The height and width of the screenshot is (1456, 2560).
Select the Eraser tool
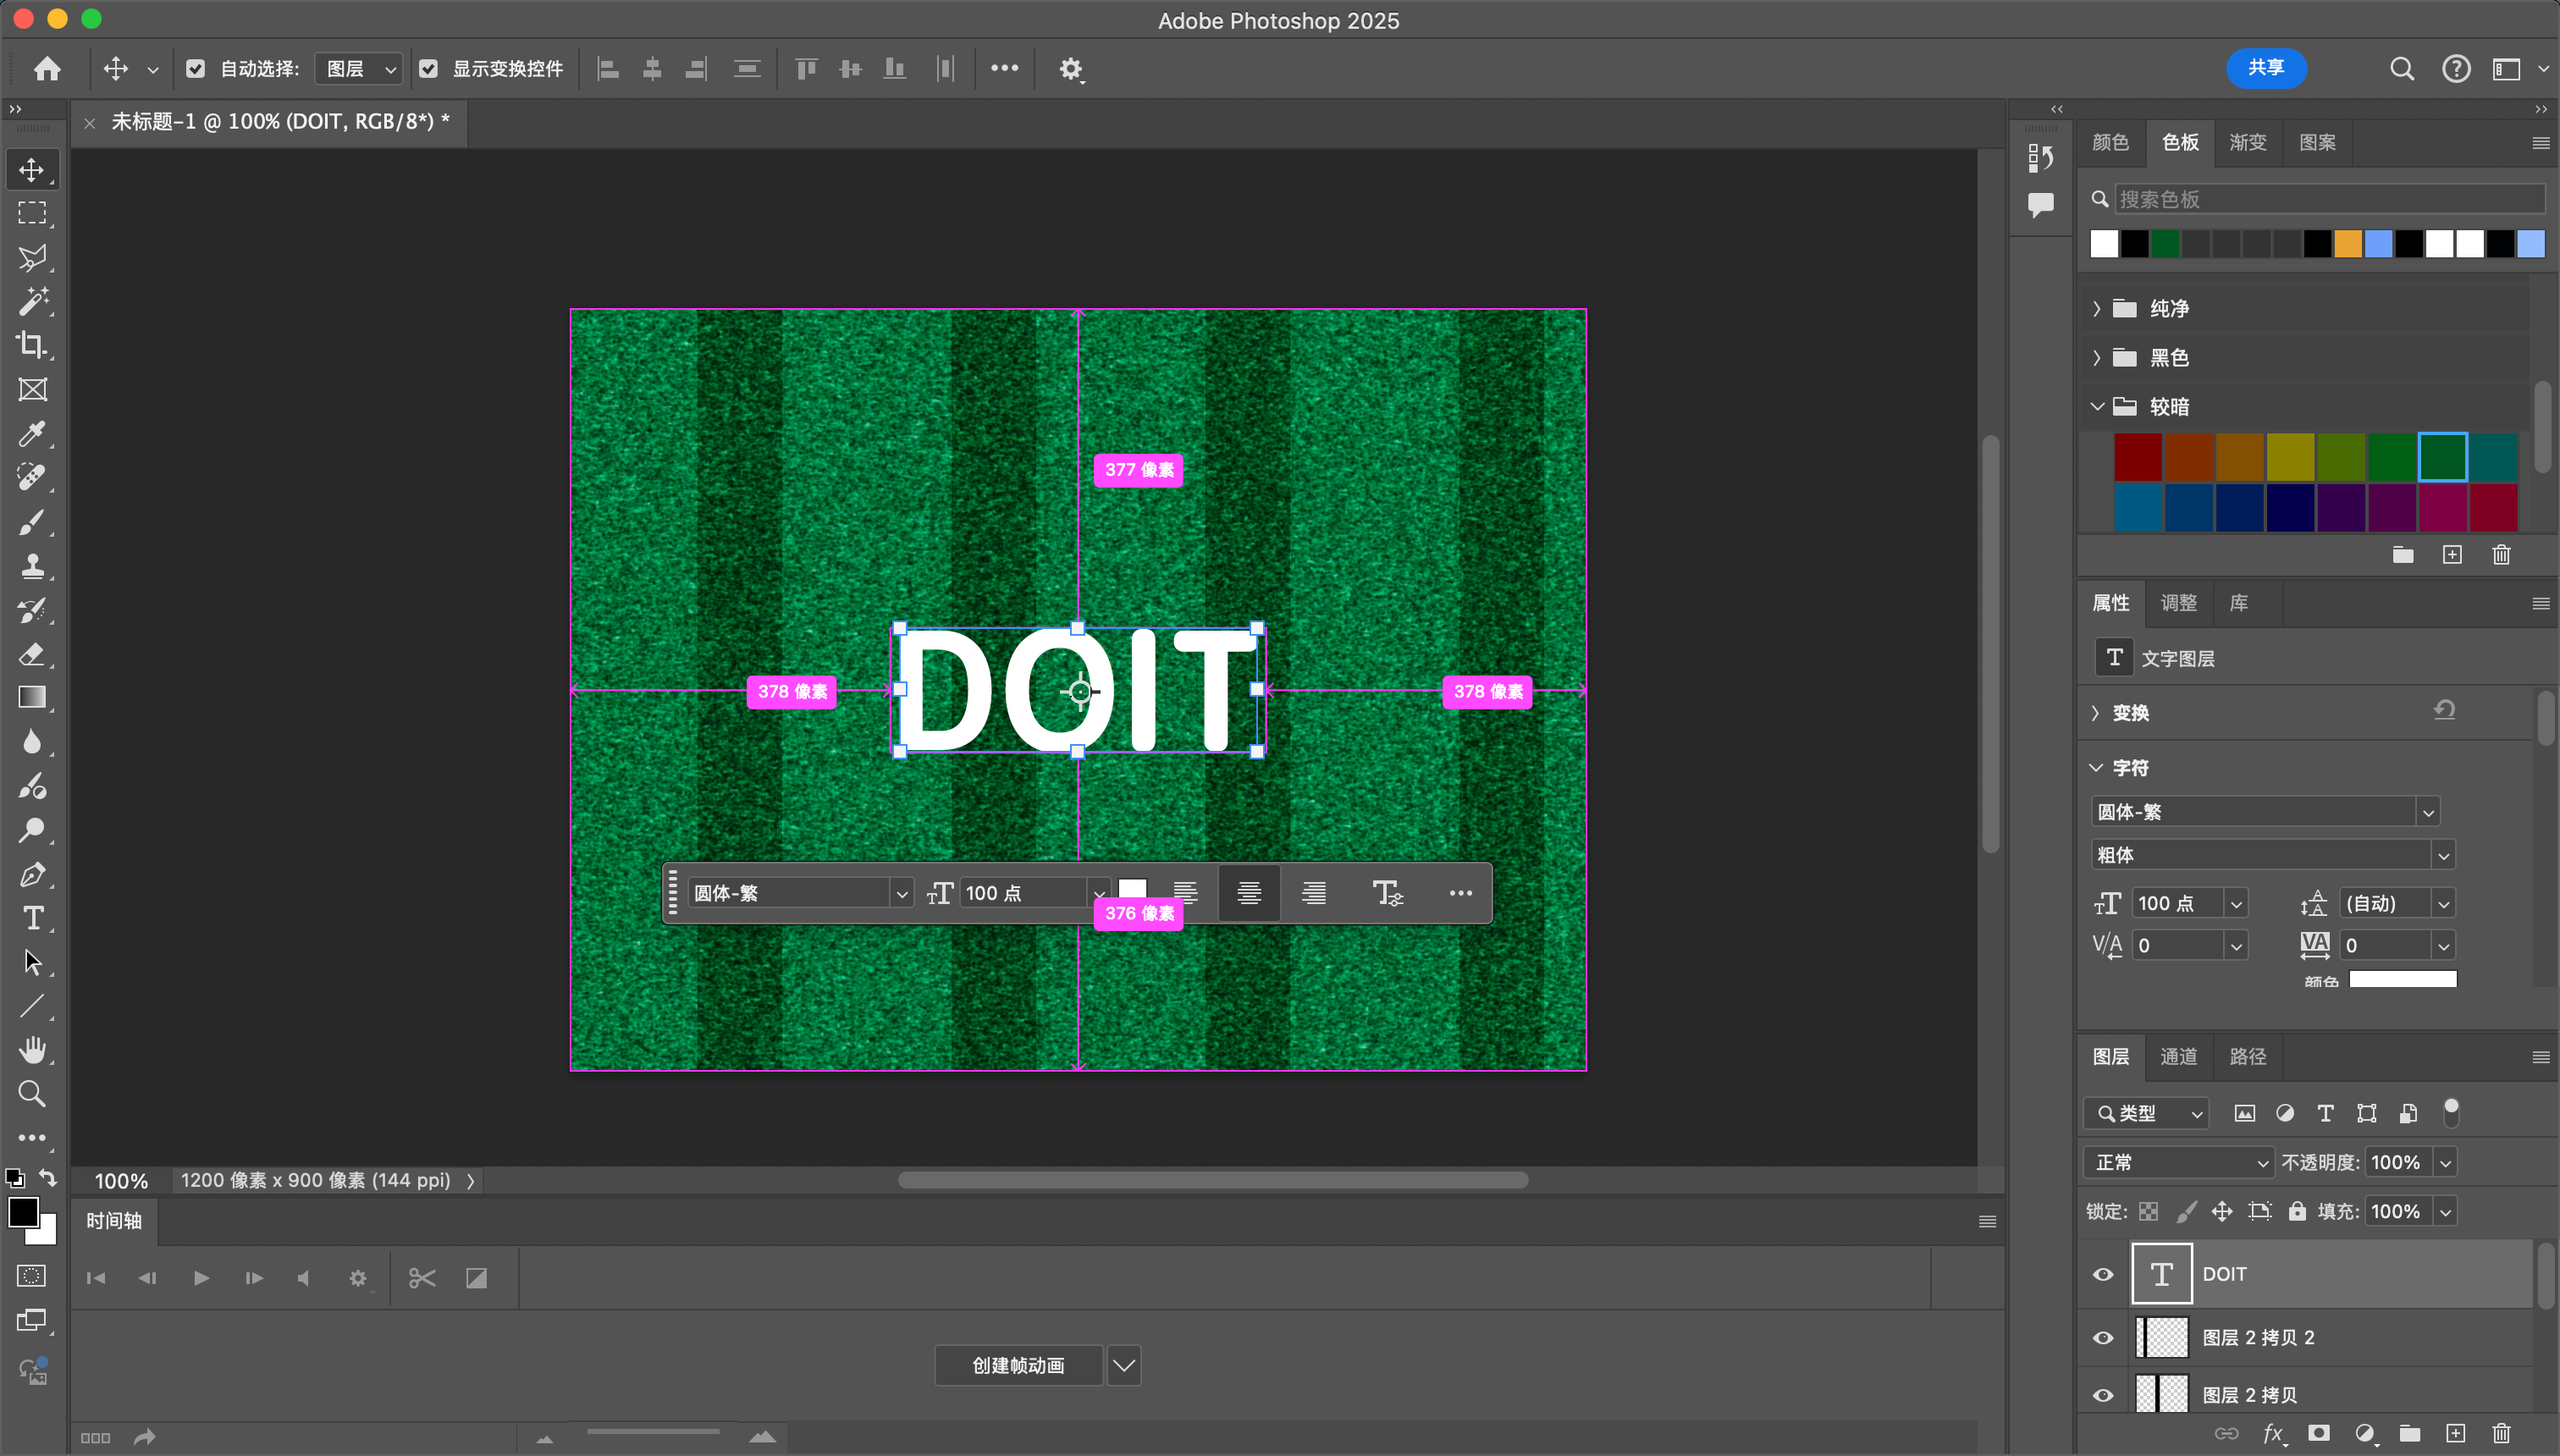(32, 654)
